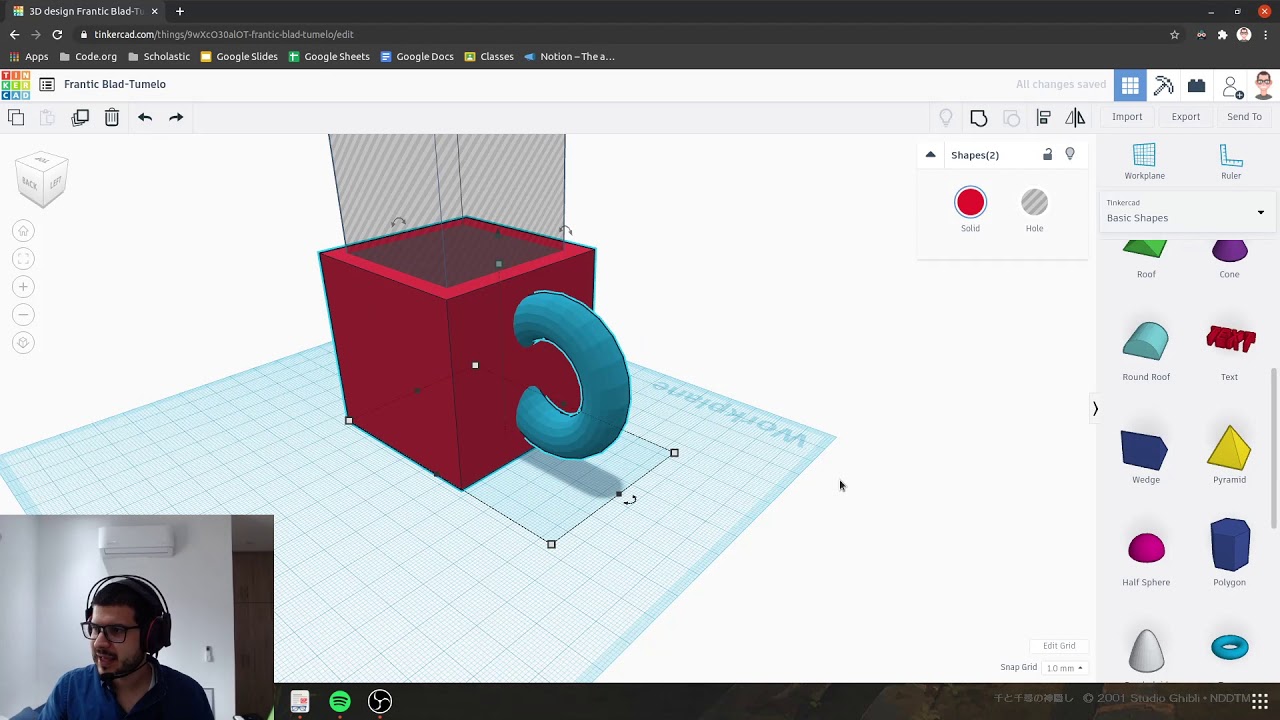Click the add collaborator person icon
The height and width of the screenshot is (720, 1280).
pos(1233,87)
